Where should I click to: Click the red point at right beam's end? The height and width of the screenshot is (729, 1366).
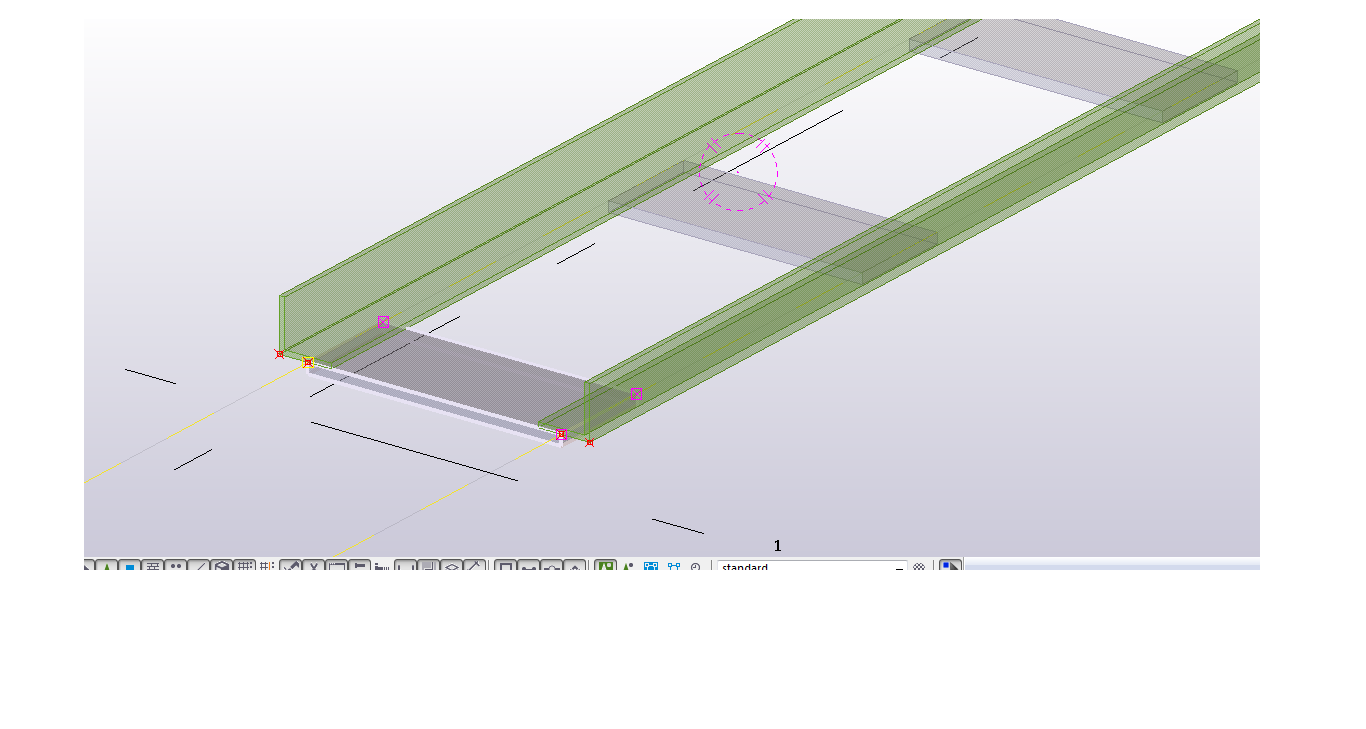[590, 442]
